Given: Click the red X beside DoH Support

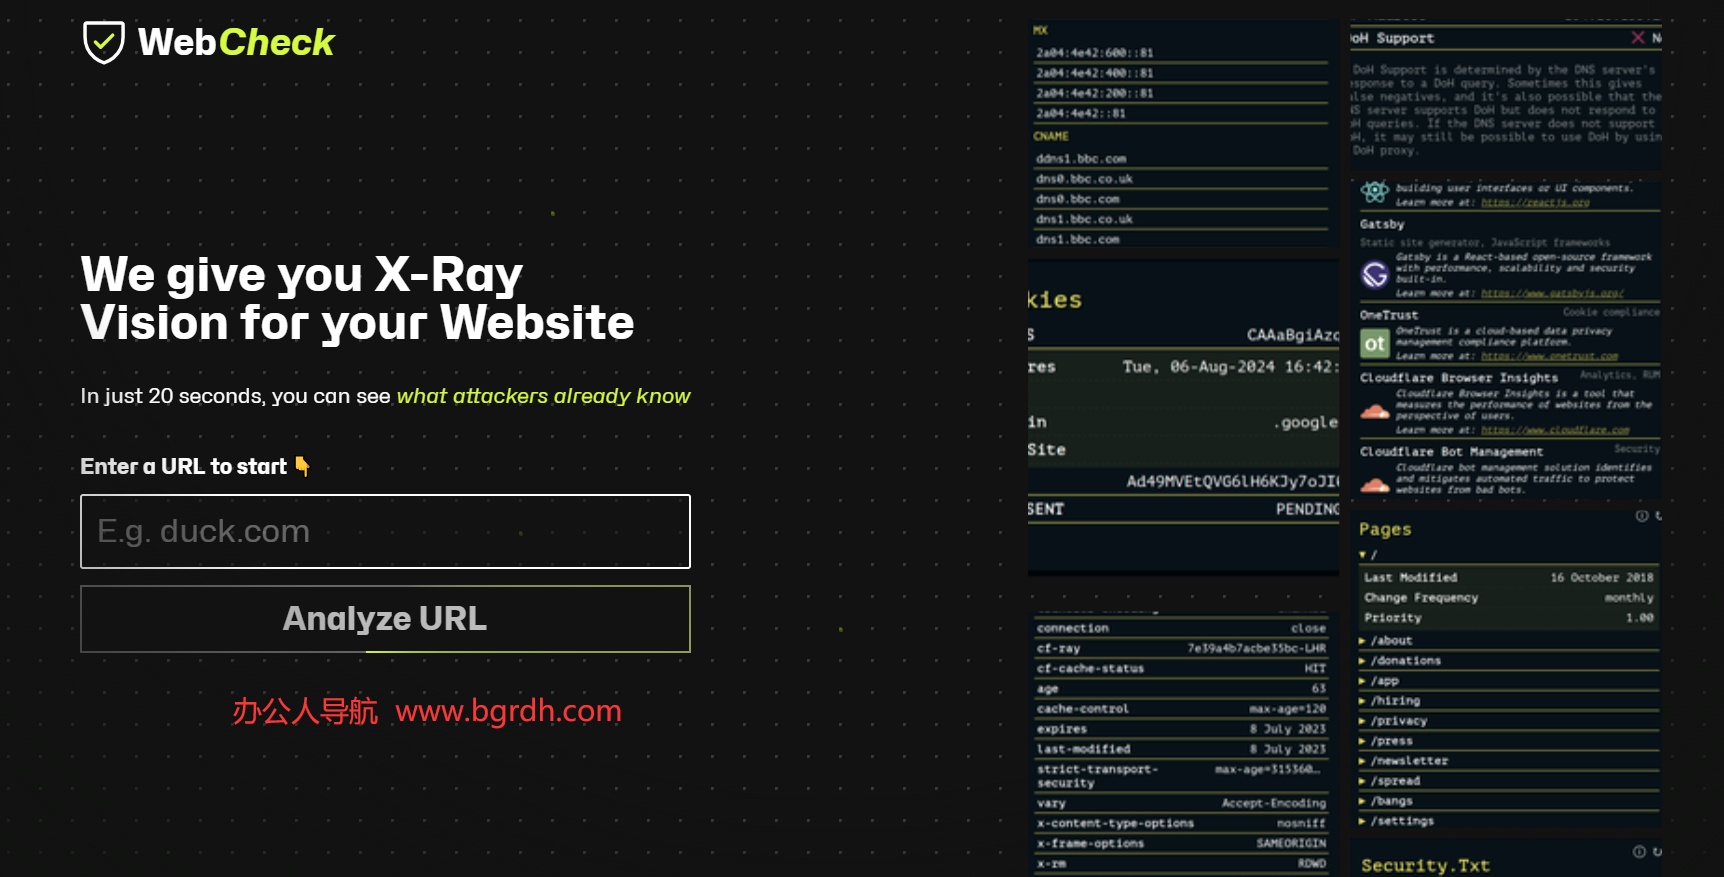Looking at the screenshot, I should pyautogui.click(x=1638, y=38).
